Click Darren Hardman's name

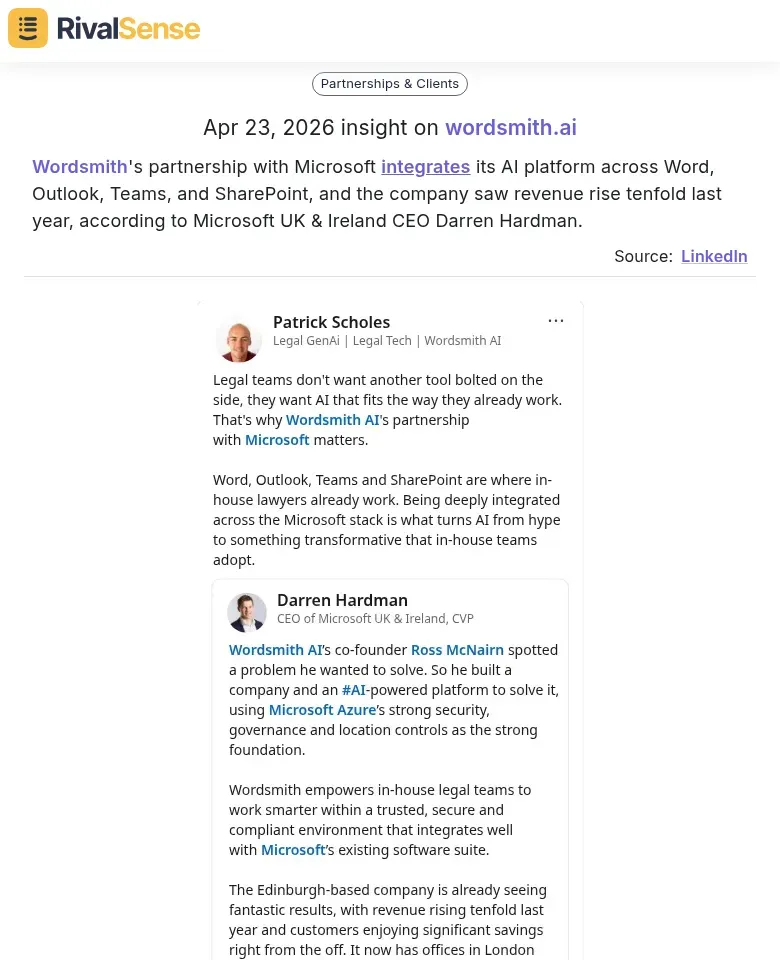pos(342,600)
